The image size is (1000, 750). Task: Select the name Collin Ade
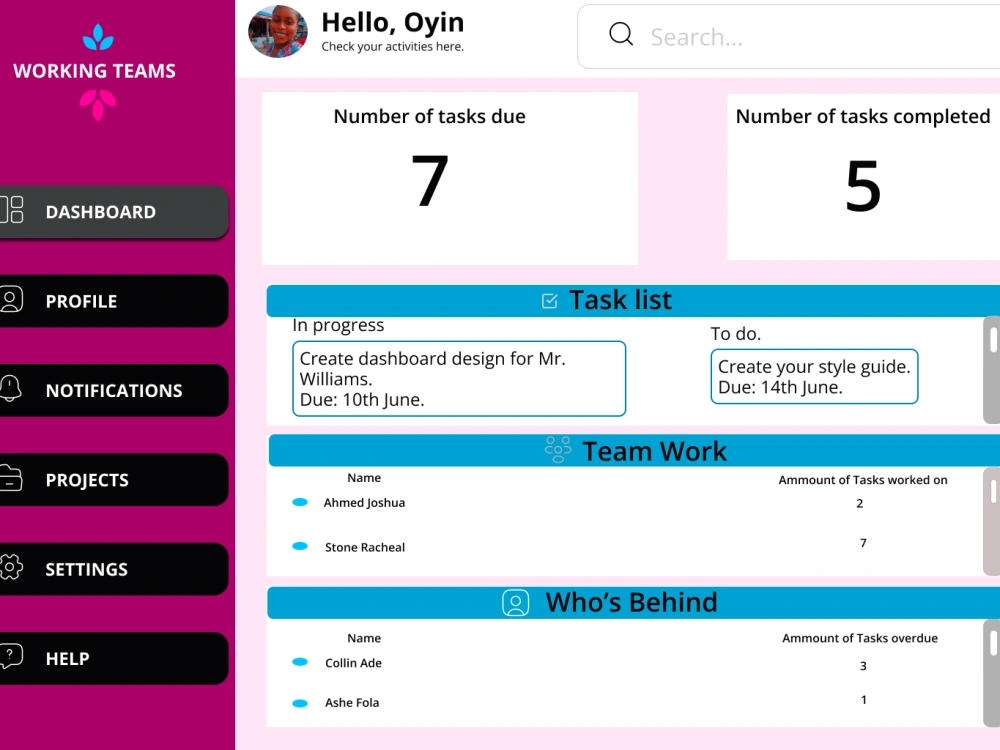coord(353,663)
